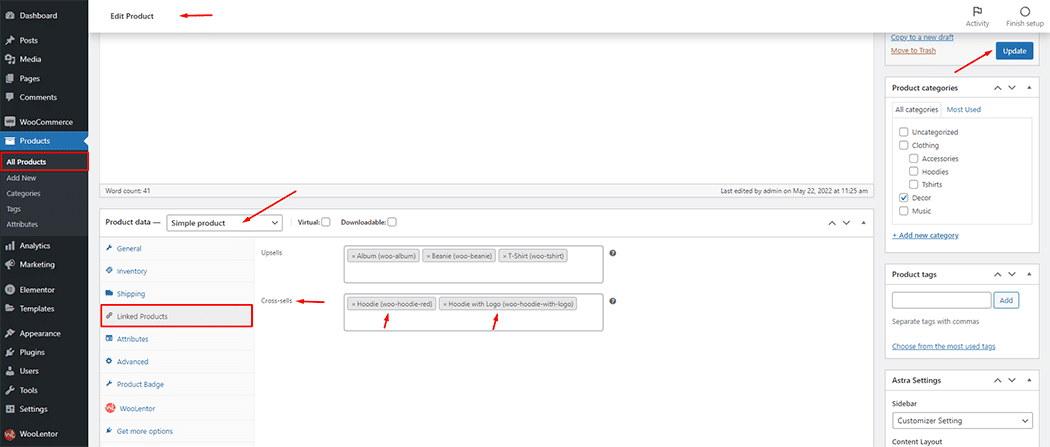Show help tooltip beside Cross-sells field
The image size is (1050, 447).
click(x=613, y=301)
